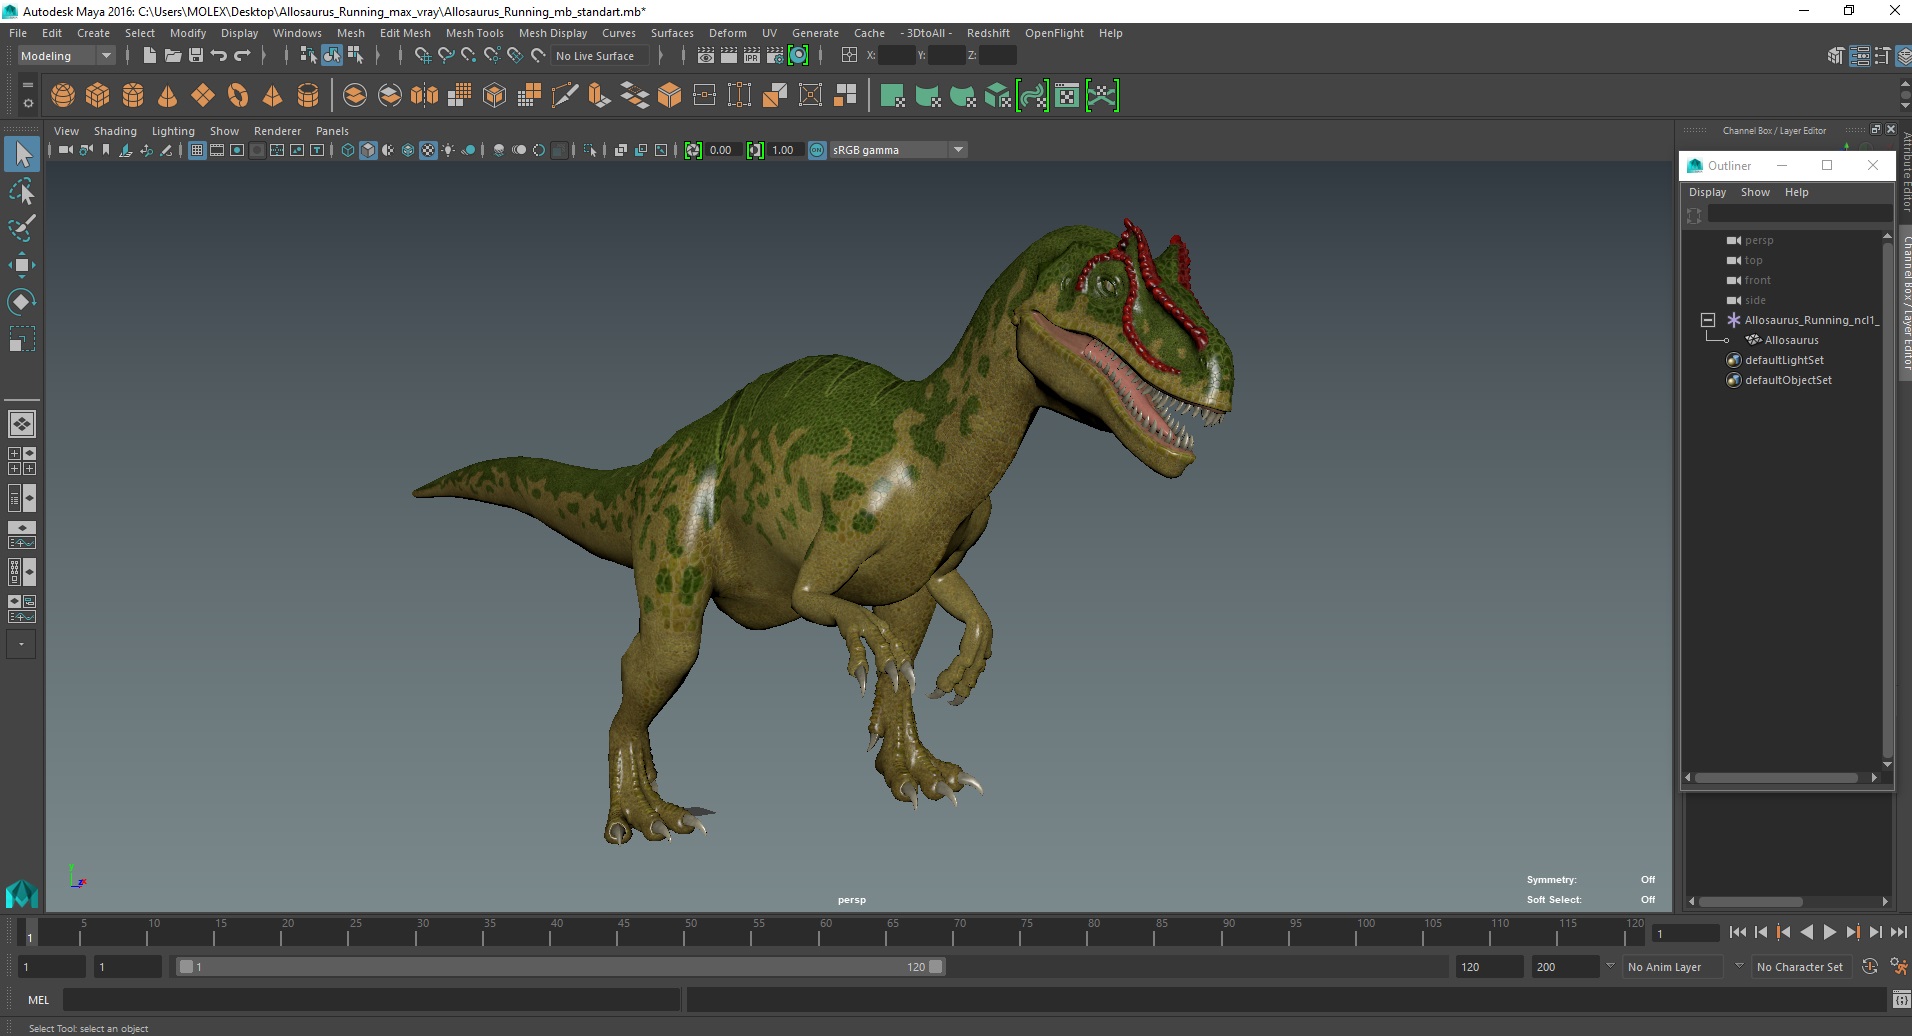Activate the Scale tool in toolbox

22,338
